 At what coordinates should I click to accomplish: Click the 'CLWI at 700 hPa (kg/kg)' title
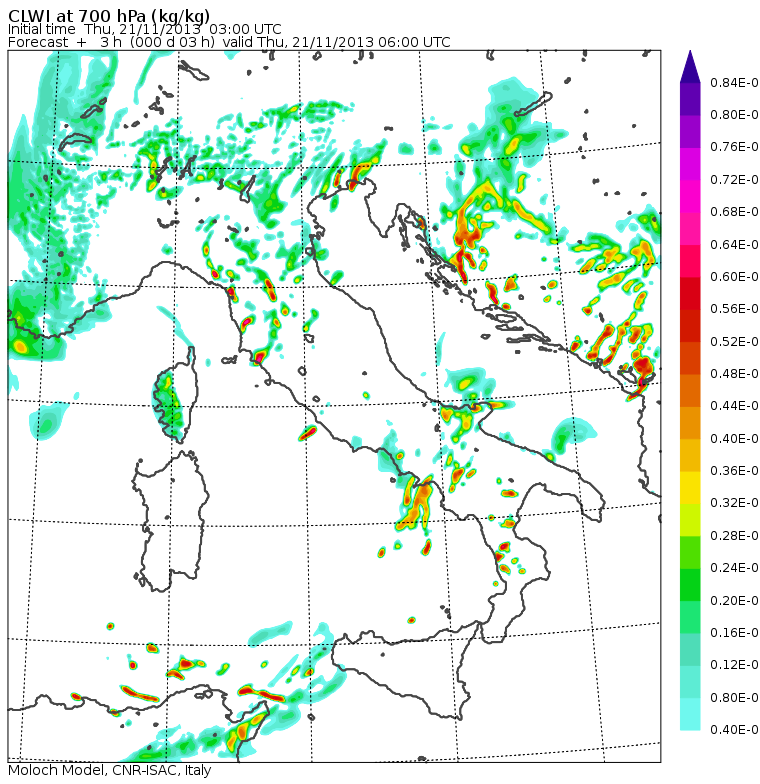tap(109, 16)
